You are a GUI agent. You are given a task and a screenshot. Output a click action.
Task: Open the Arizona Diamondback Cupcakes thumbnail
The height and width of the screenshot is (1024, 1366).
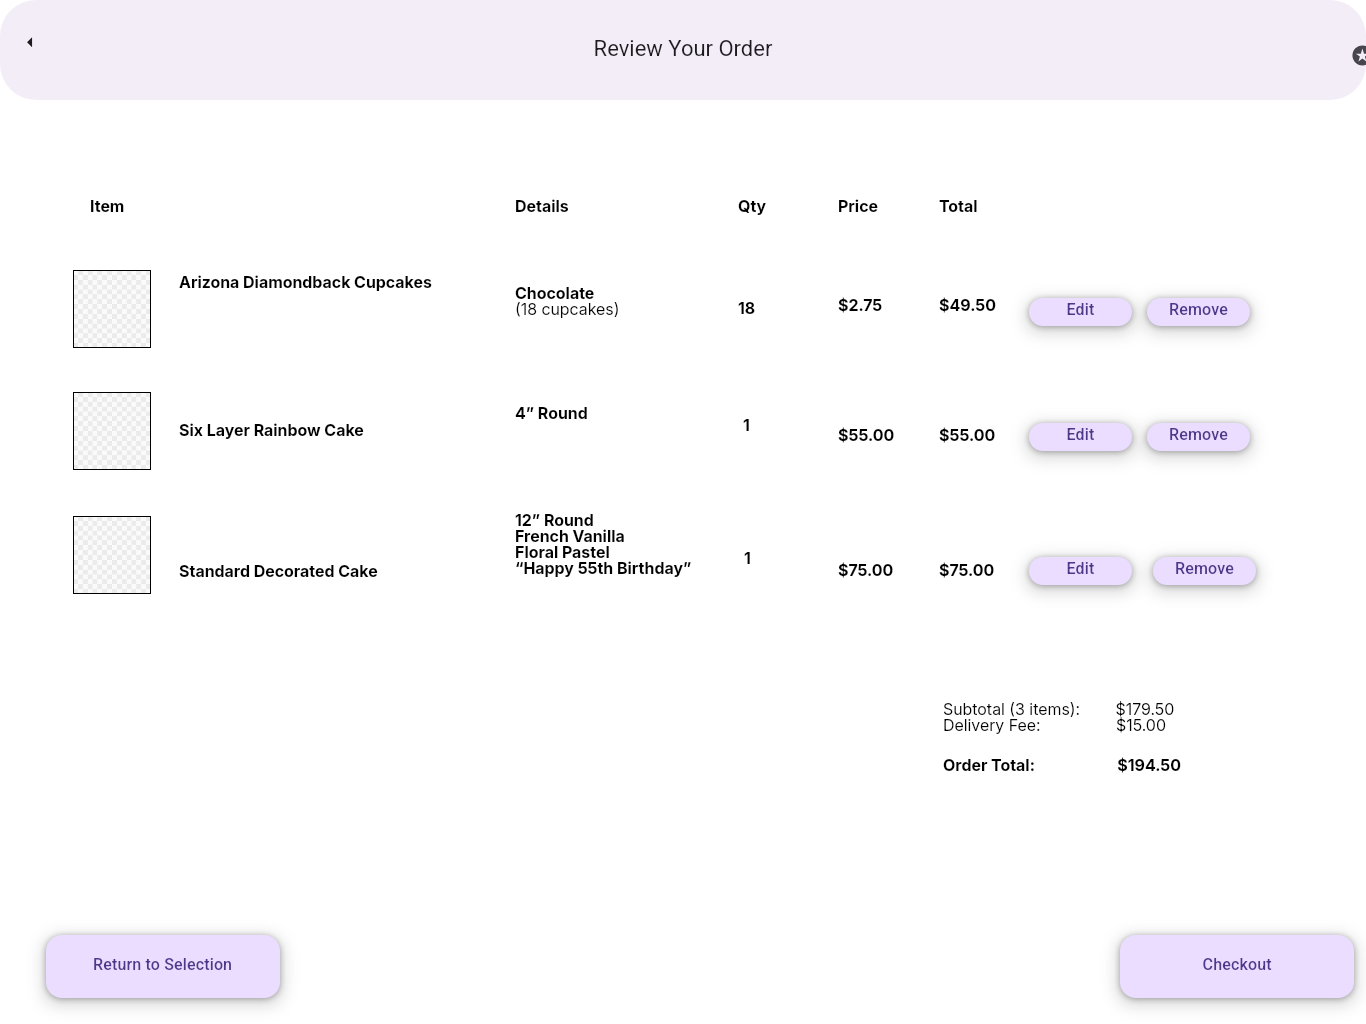point(112,309)
